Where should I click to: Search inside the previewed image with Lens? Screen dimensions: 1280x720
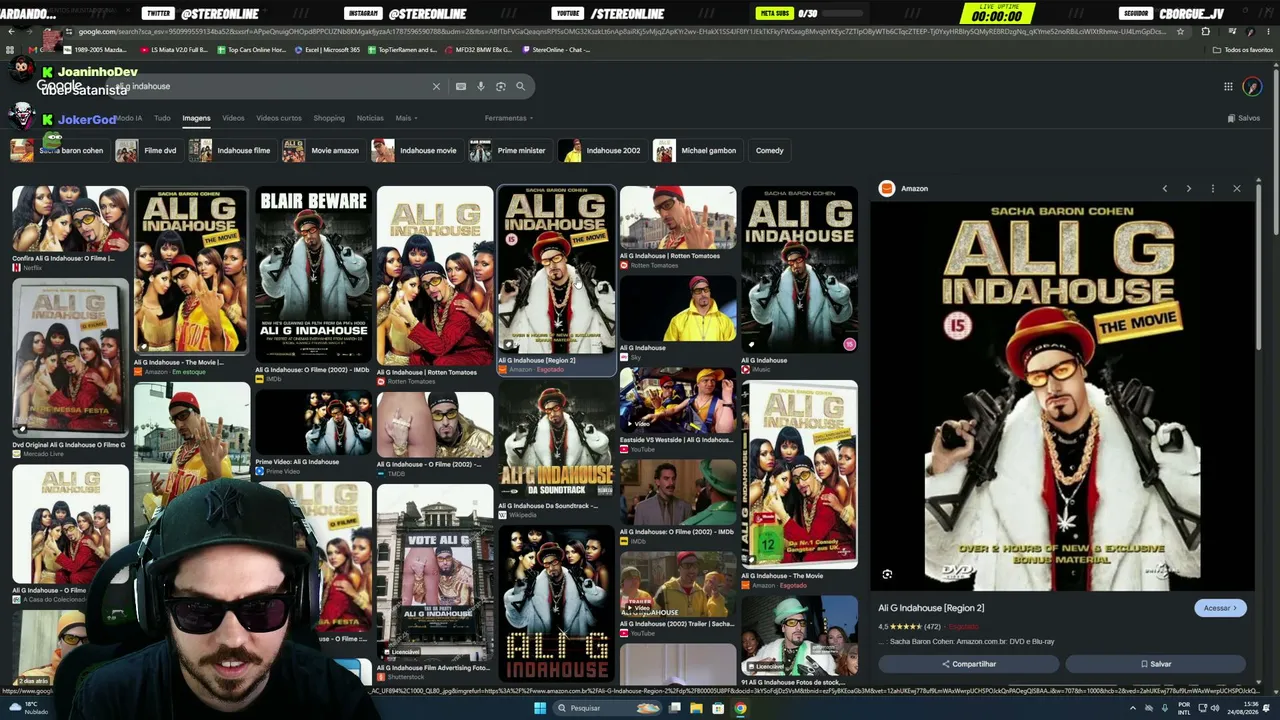[x=887, y=574]
